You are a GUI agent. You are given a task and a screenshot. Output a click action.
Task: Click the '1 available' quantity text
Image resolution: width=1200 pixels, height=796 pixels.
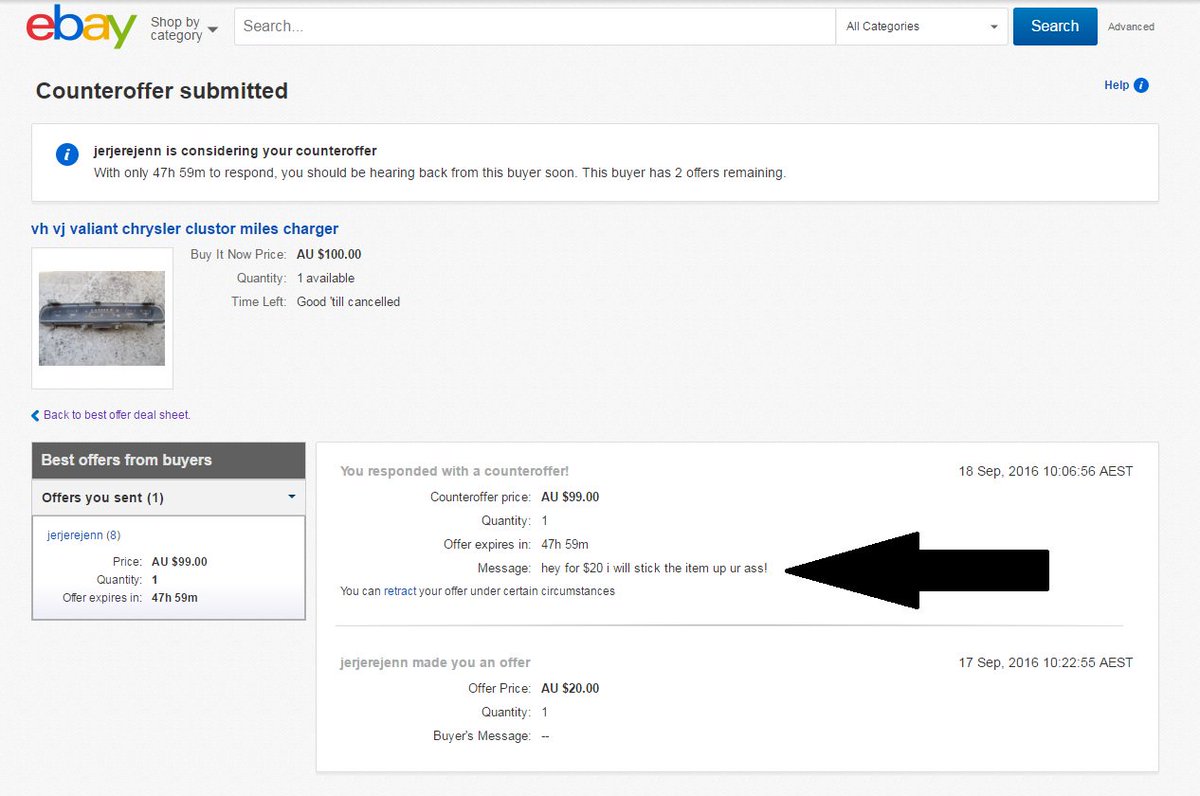click(x=326, y=278)
